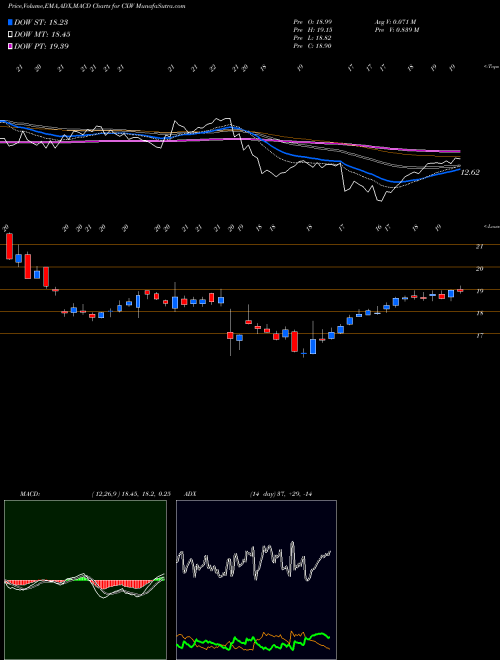Click the 'Pre O: 18.99' open value
Viewport: 500px width, 660px height.
coord(313,21)
